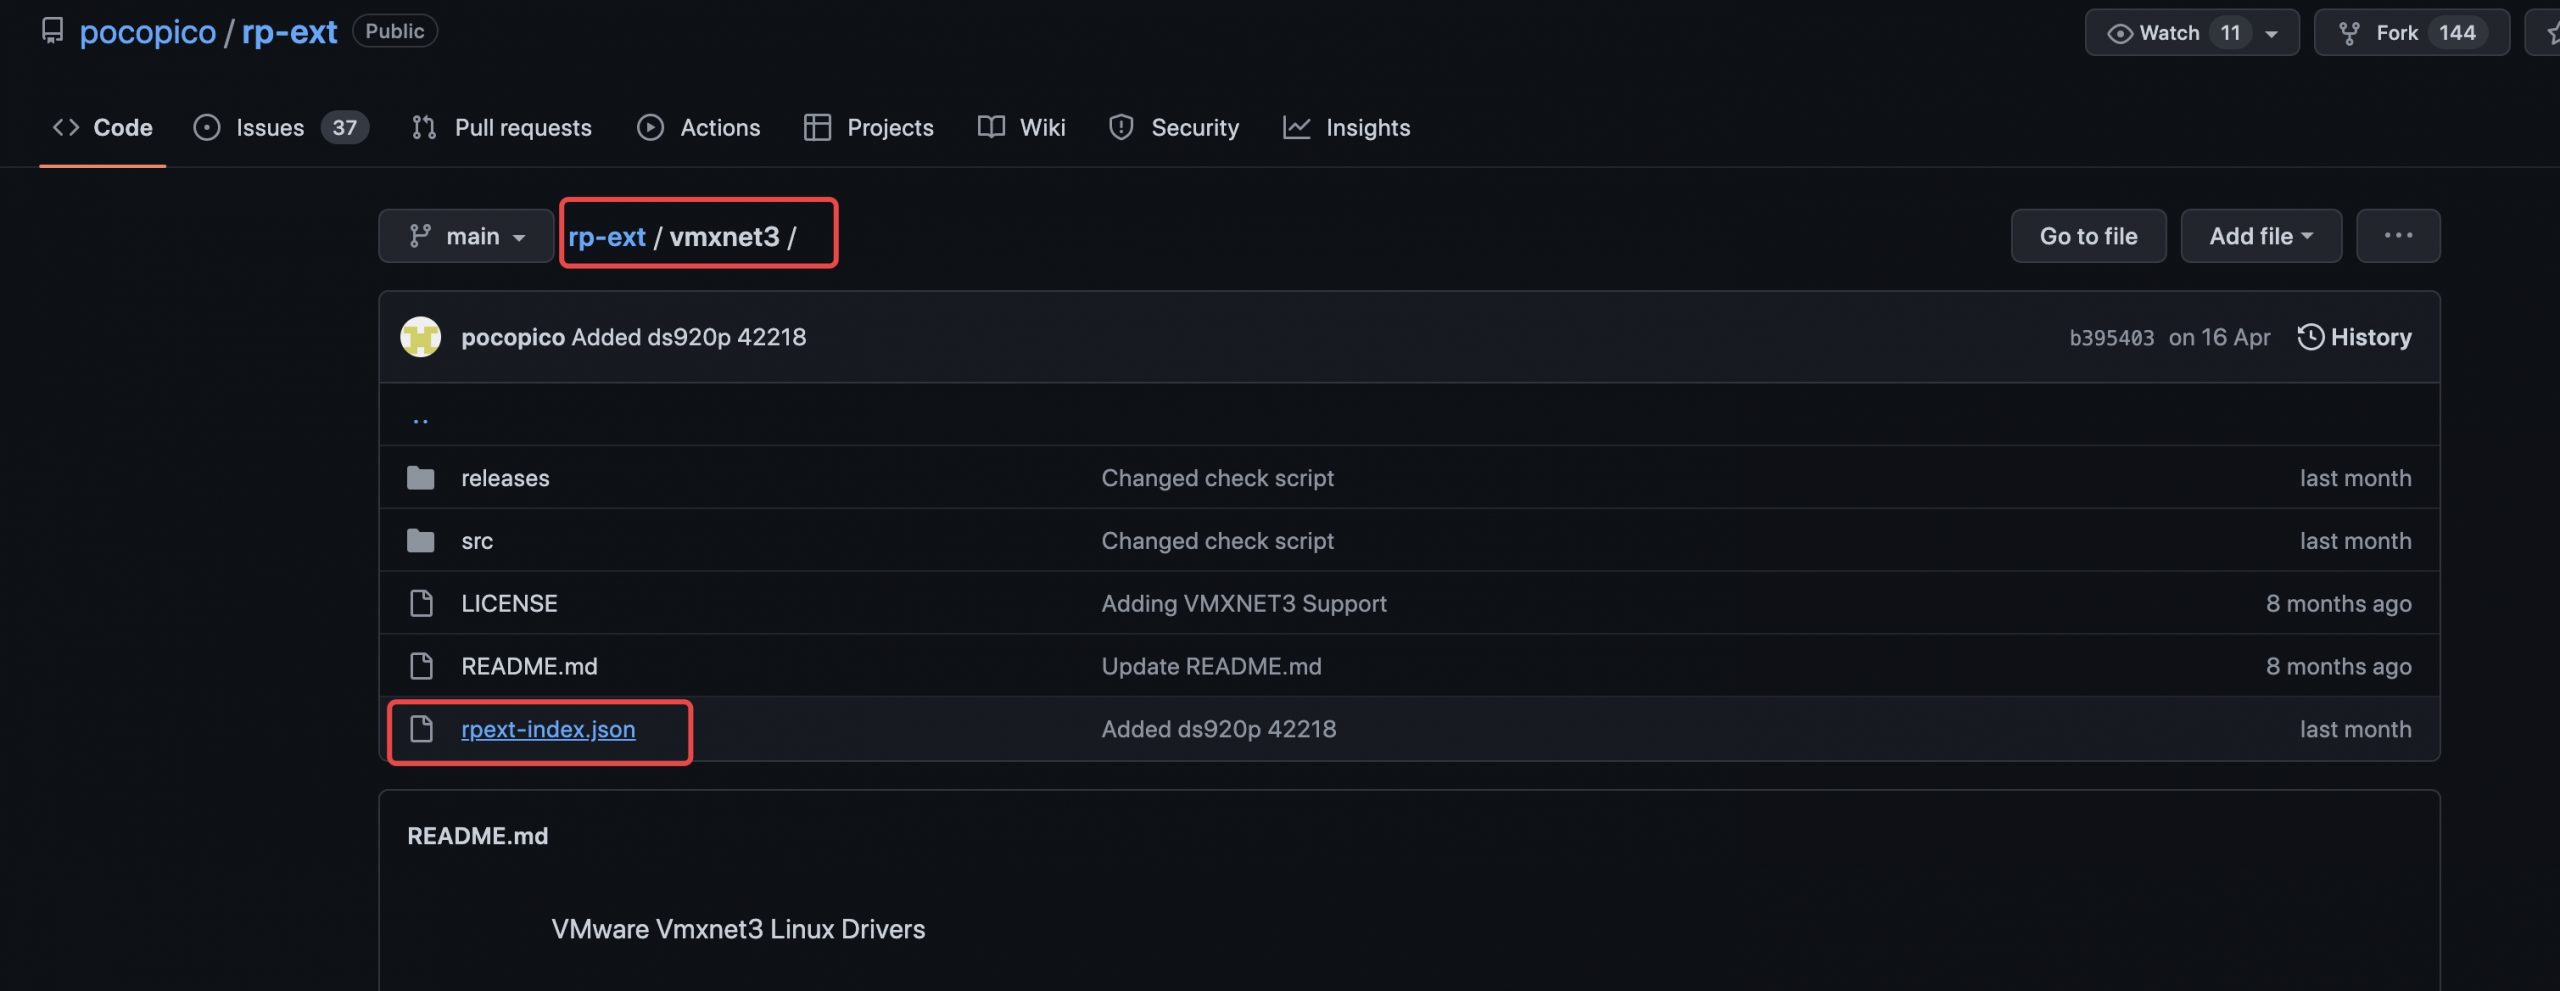
Task: Click the Fork button
Action: click(x=2411, y=32)
